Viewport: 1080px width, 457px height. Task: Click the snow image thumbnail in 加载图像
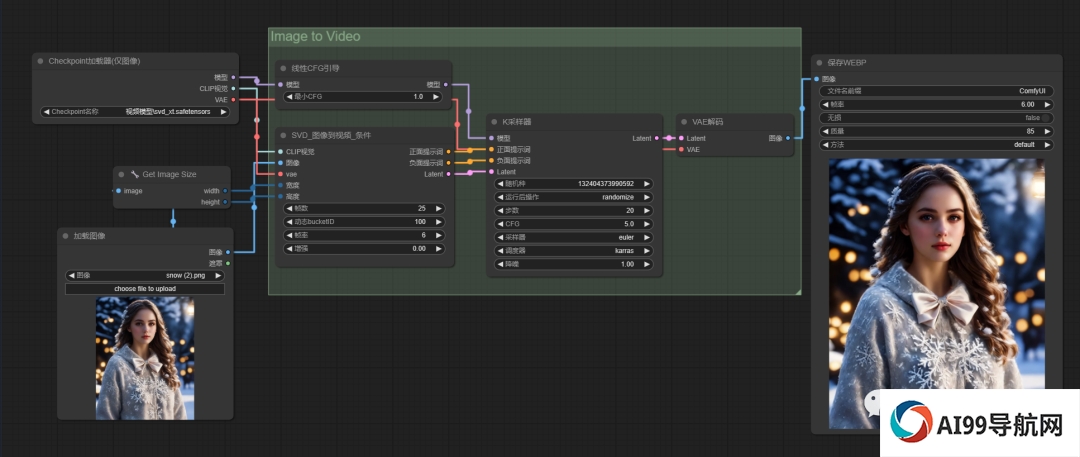click(145, 358)
